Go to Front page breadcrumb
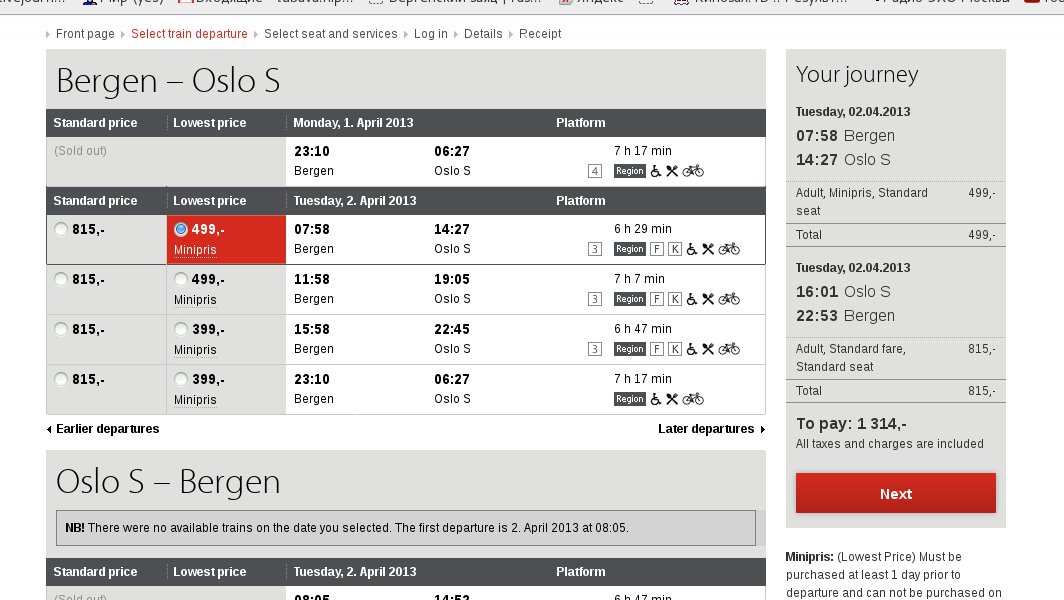The image size is (1064, 600). pyautogui.click(x=84, y=34)
